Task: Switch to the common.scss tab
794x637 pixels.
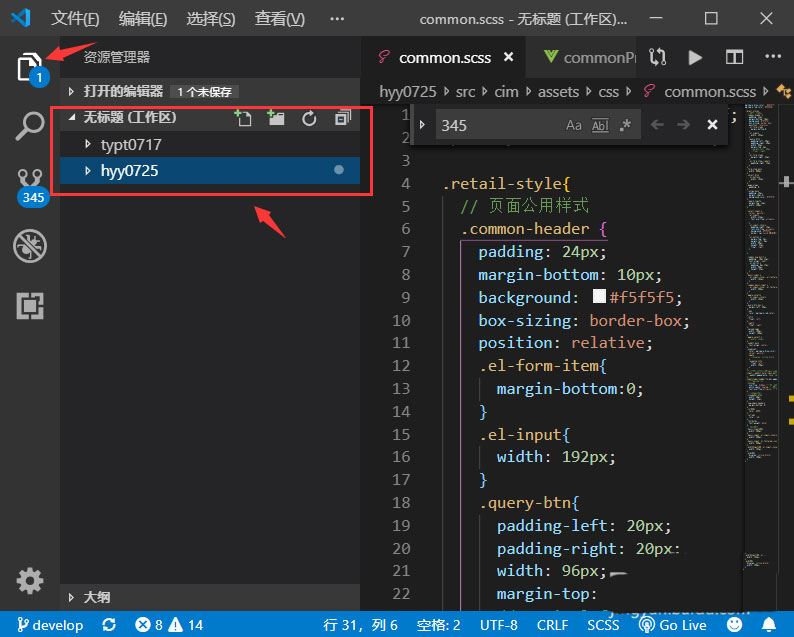Action: click(x=444, y=57)
